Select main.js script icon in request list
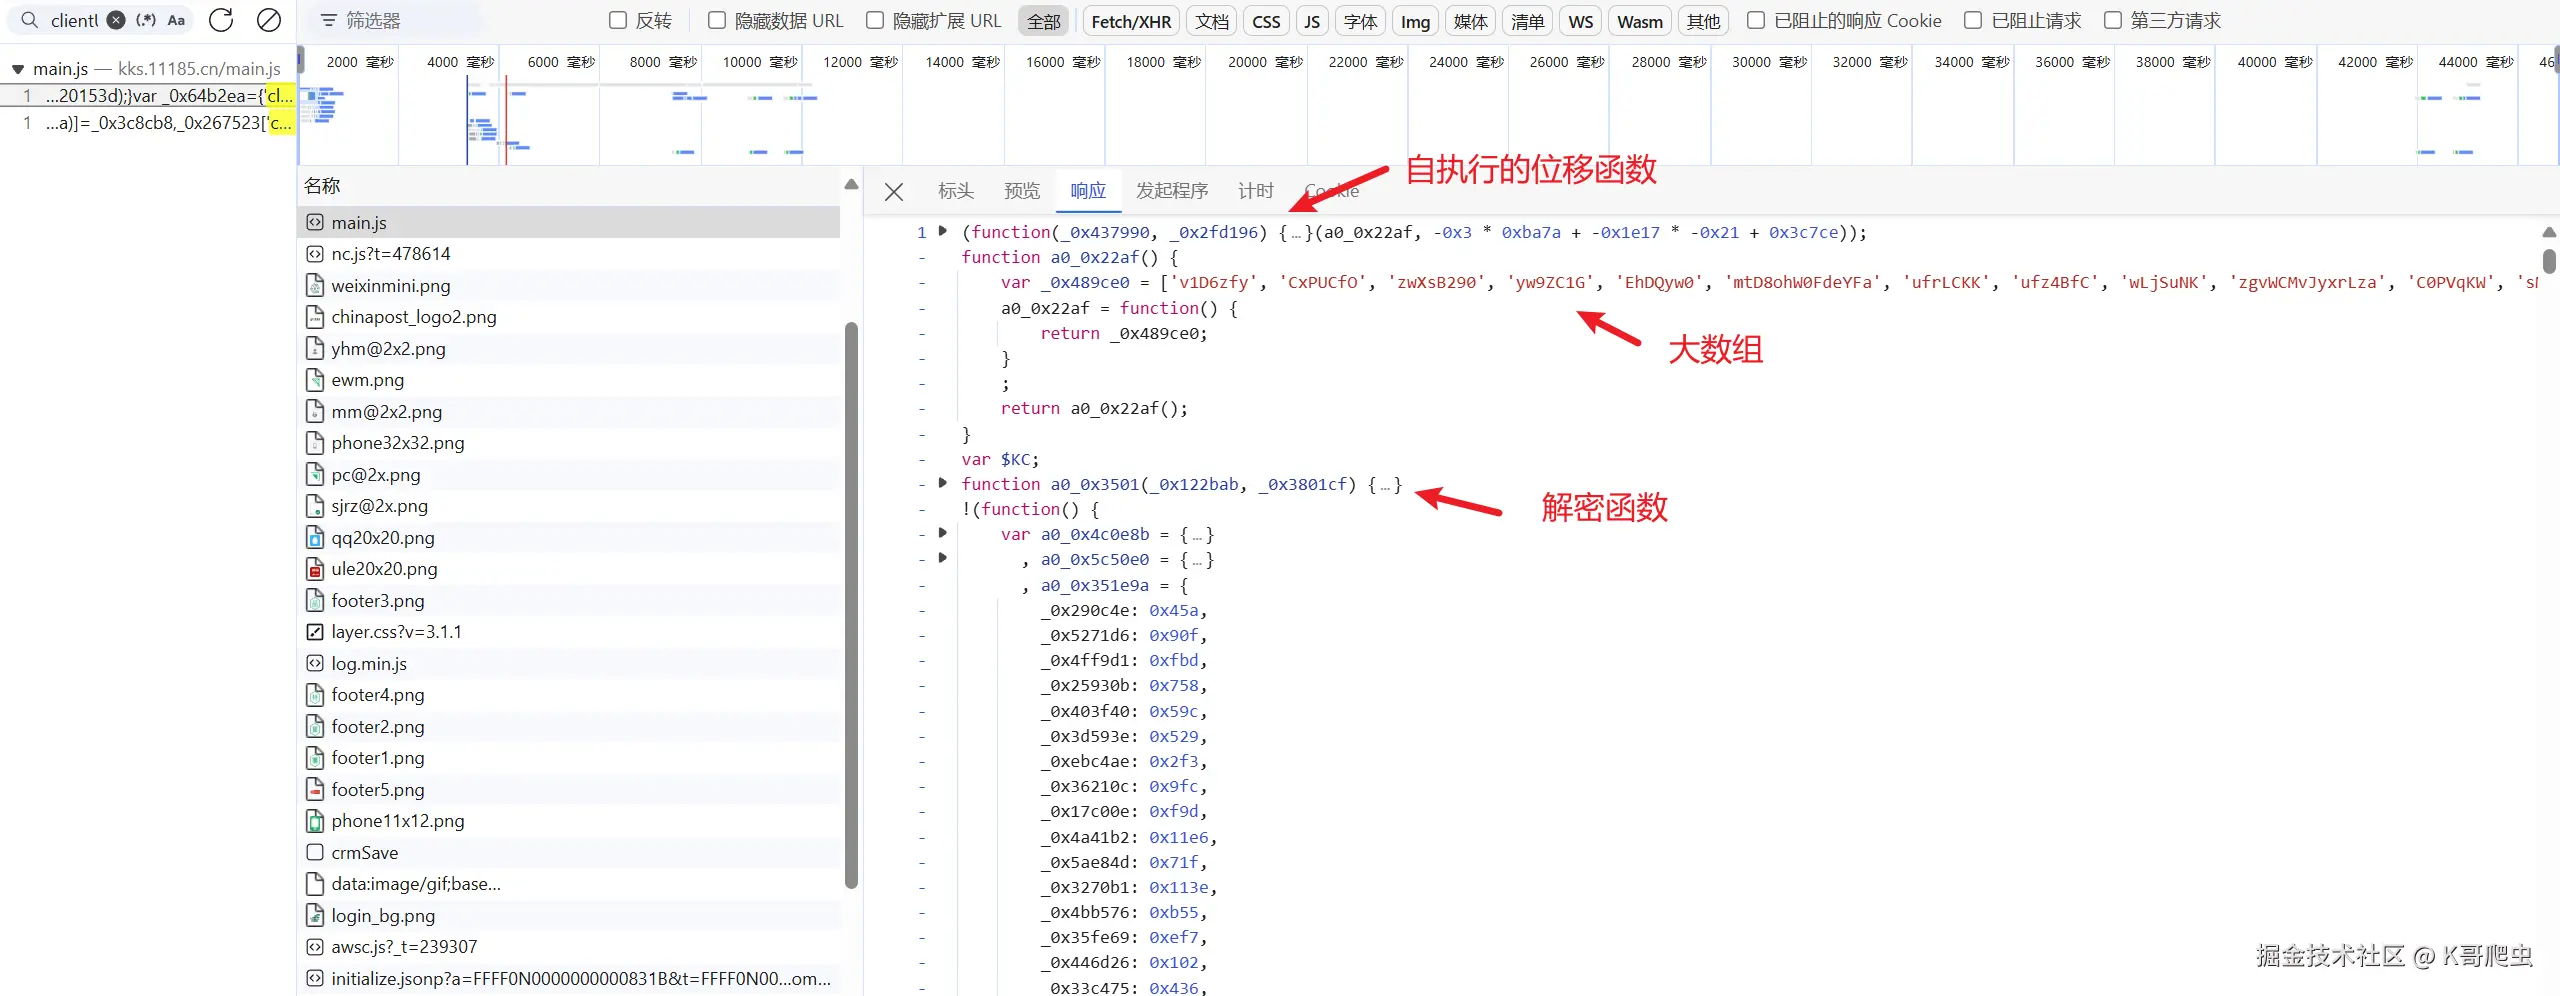The image size is (2560, 996). click(314, 222)
